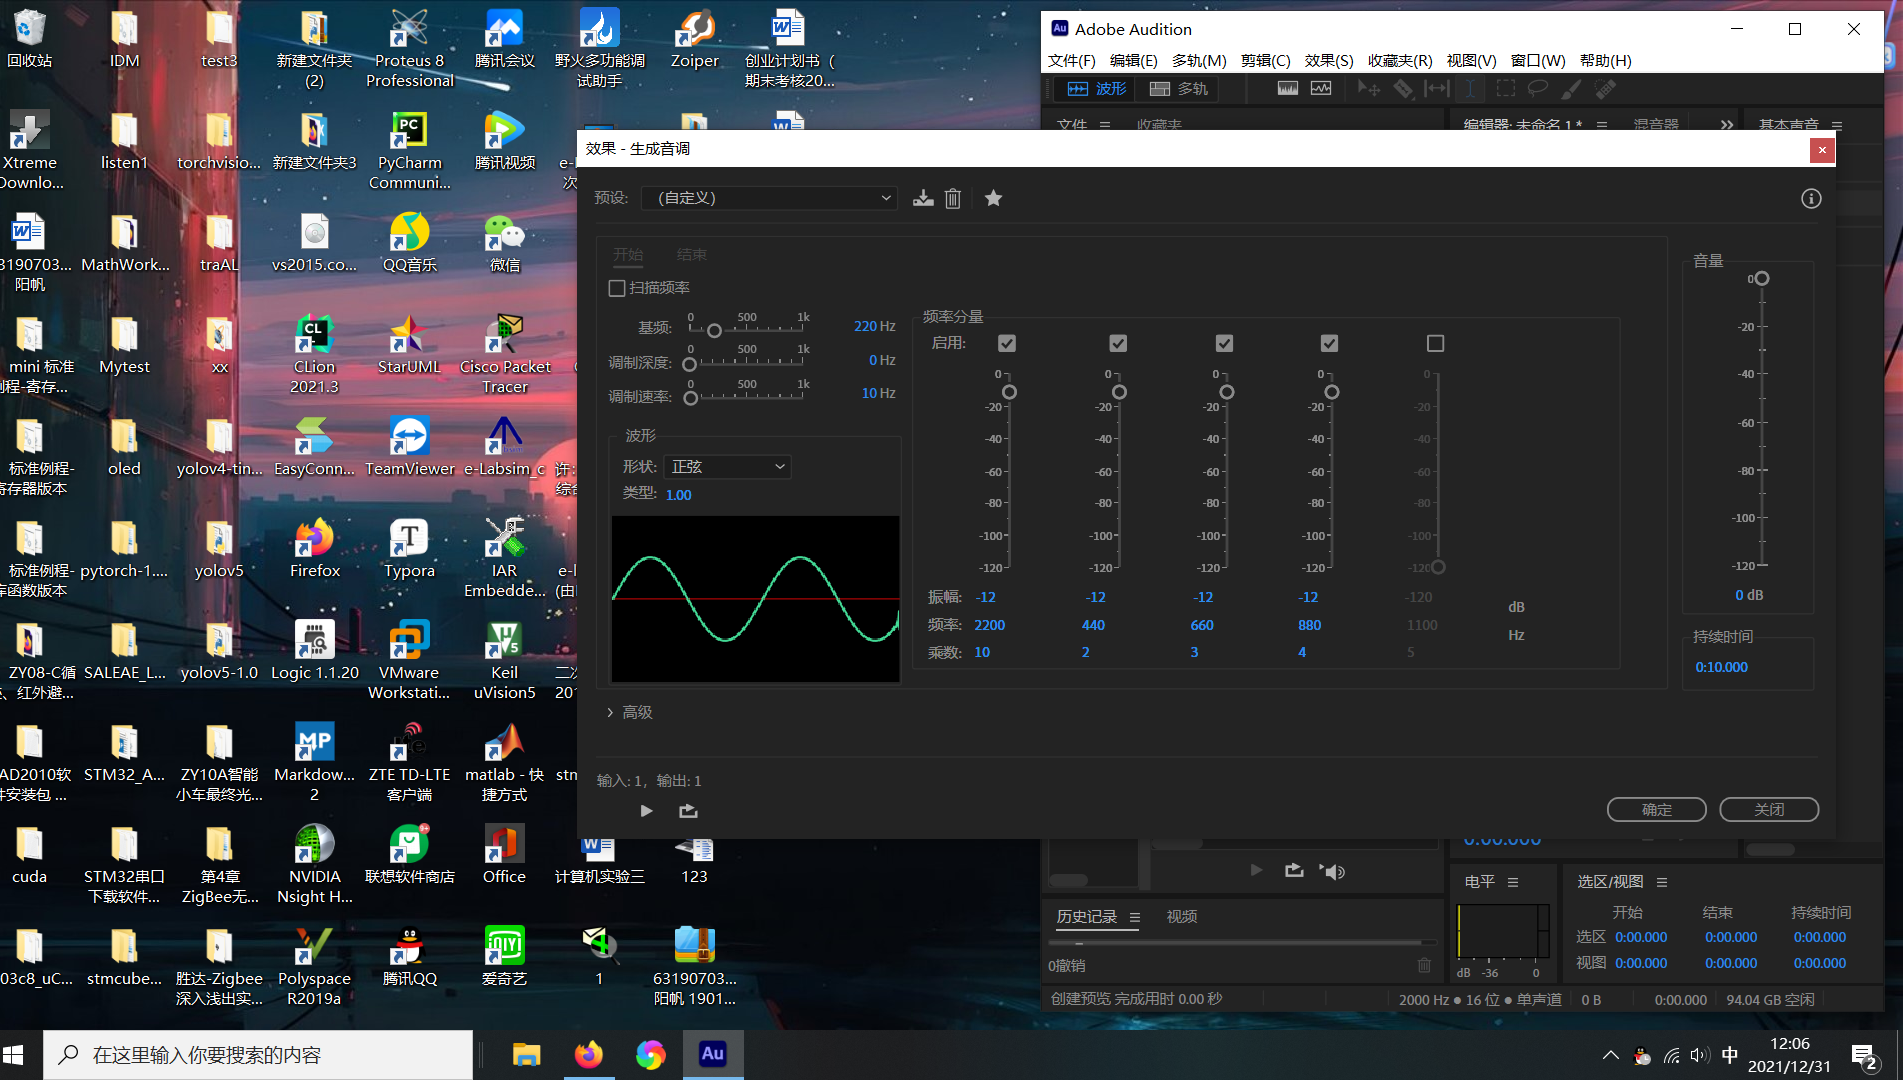The width and height of the screenshot is (1903, 1080).
Task: Click the base frequency (基频) slider handle
Action: [714, 331]
